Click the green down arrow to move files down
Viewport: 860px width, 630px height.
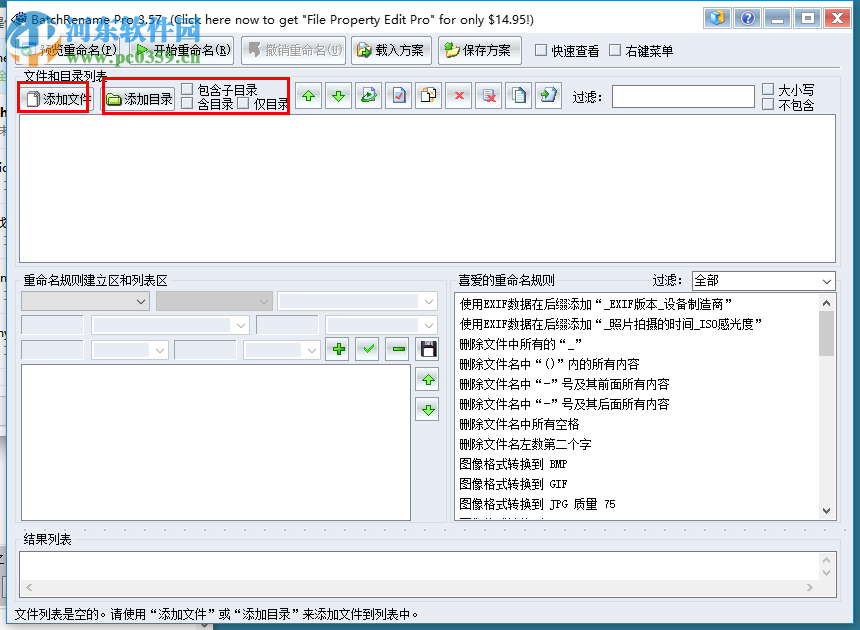click(339, 96)
